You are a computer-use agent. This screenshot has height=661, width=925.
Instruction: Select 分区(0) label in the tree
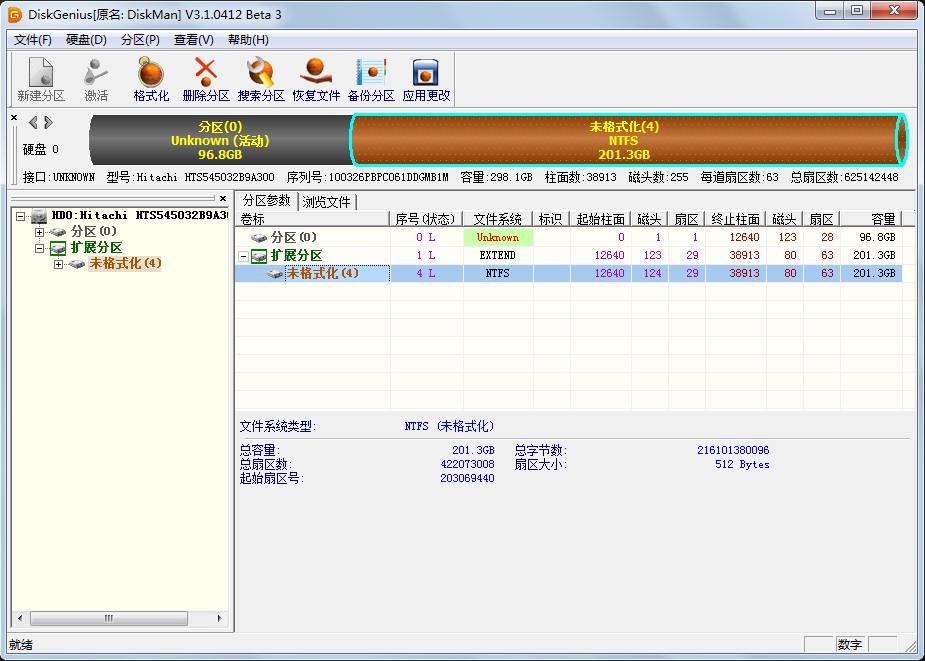(x=94, y=231)
